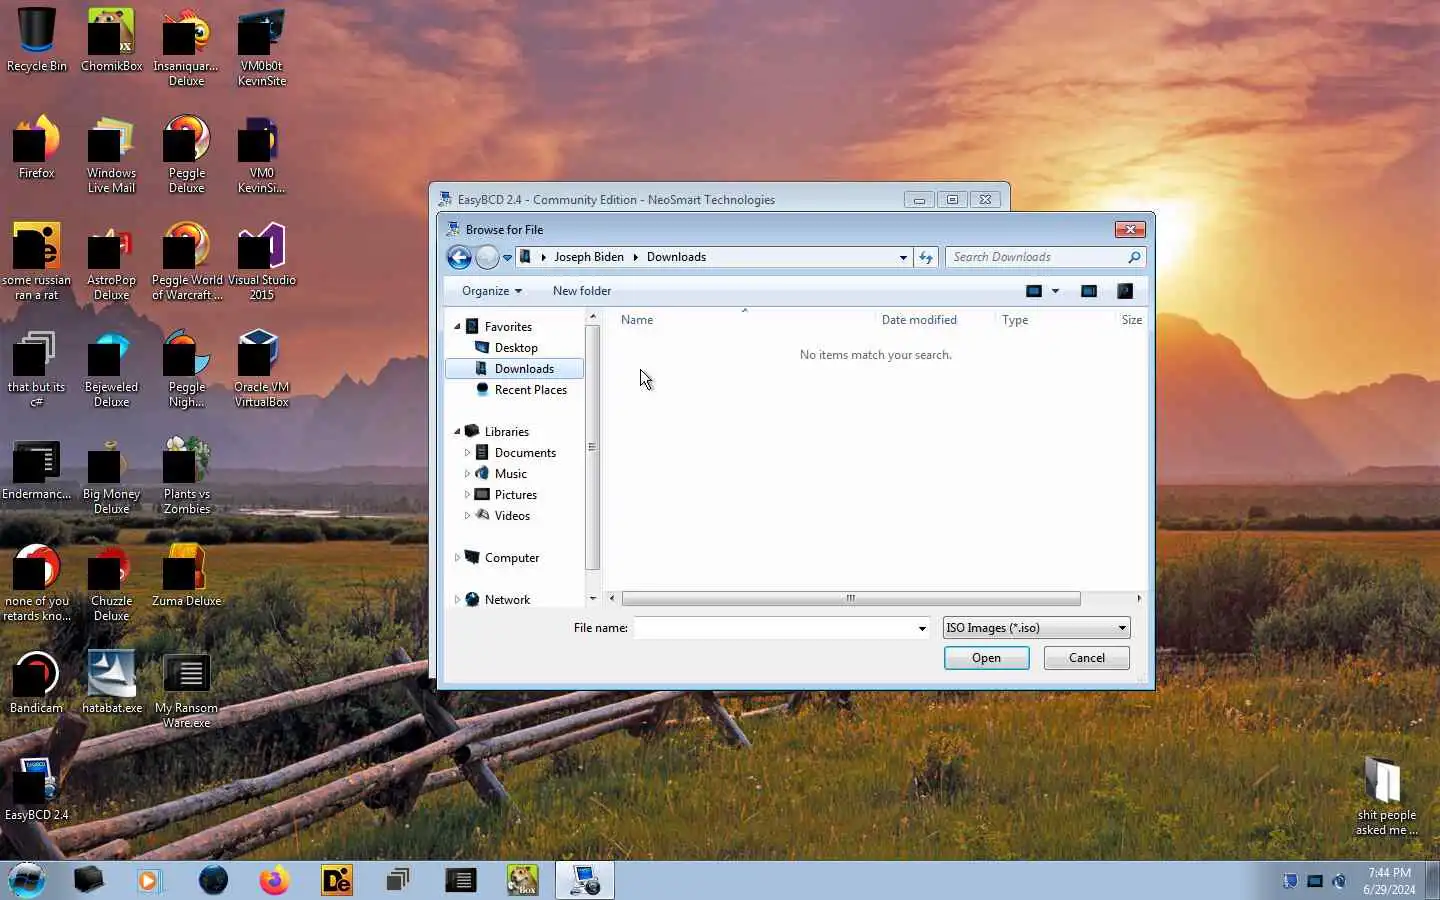The height and width of the screenshot is (900, 1440).
Task: Select the Zuma Deluxe desktop icon
Action: (x=186, y=575)
